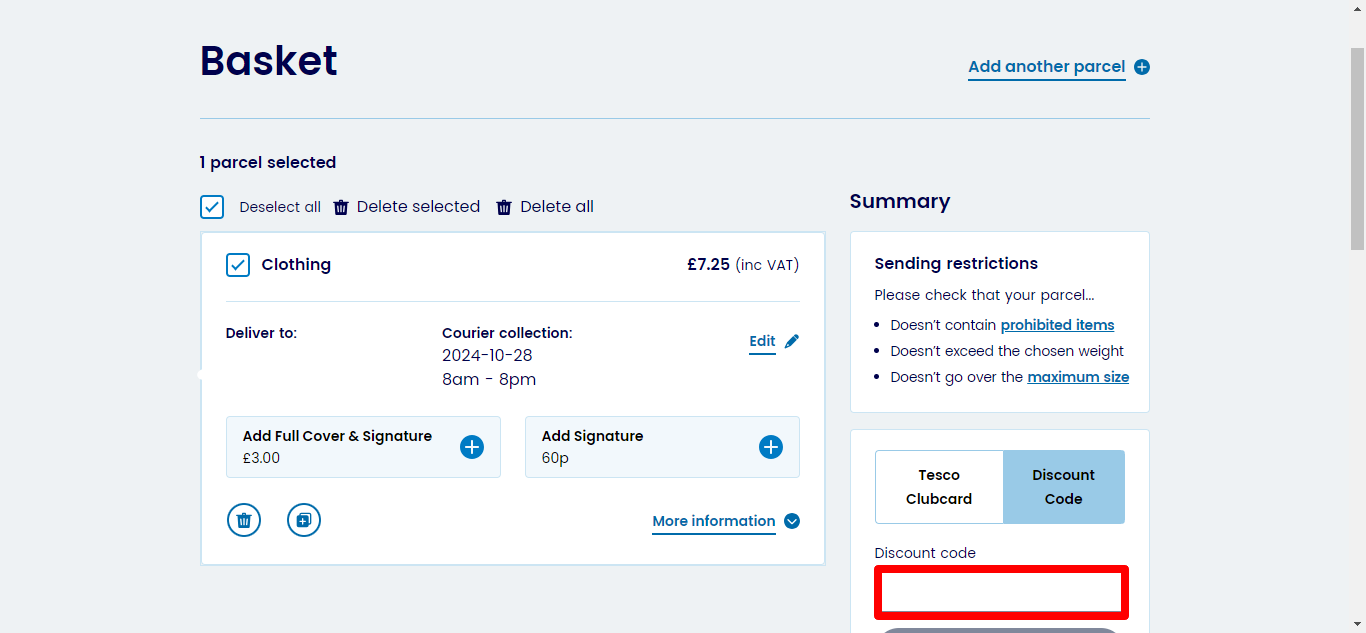1366x633 pixels.
Task: Click plus icon for Add Signature 60p
Action: pos(771,447)
